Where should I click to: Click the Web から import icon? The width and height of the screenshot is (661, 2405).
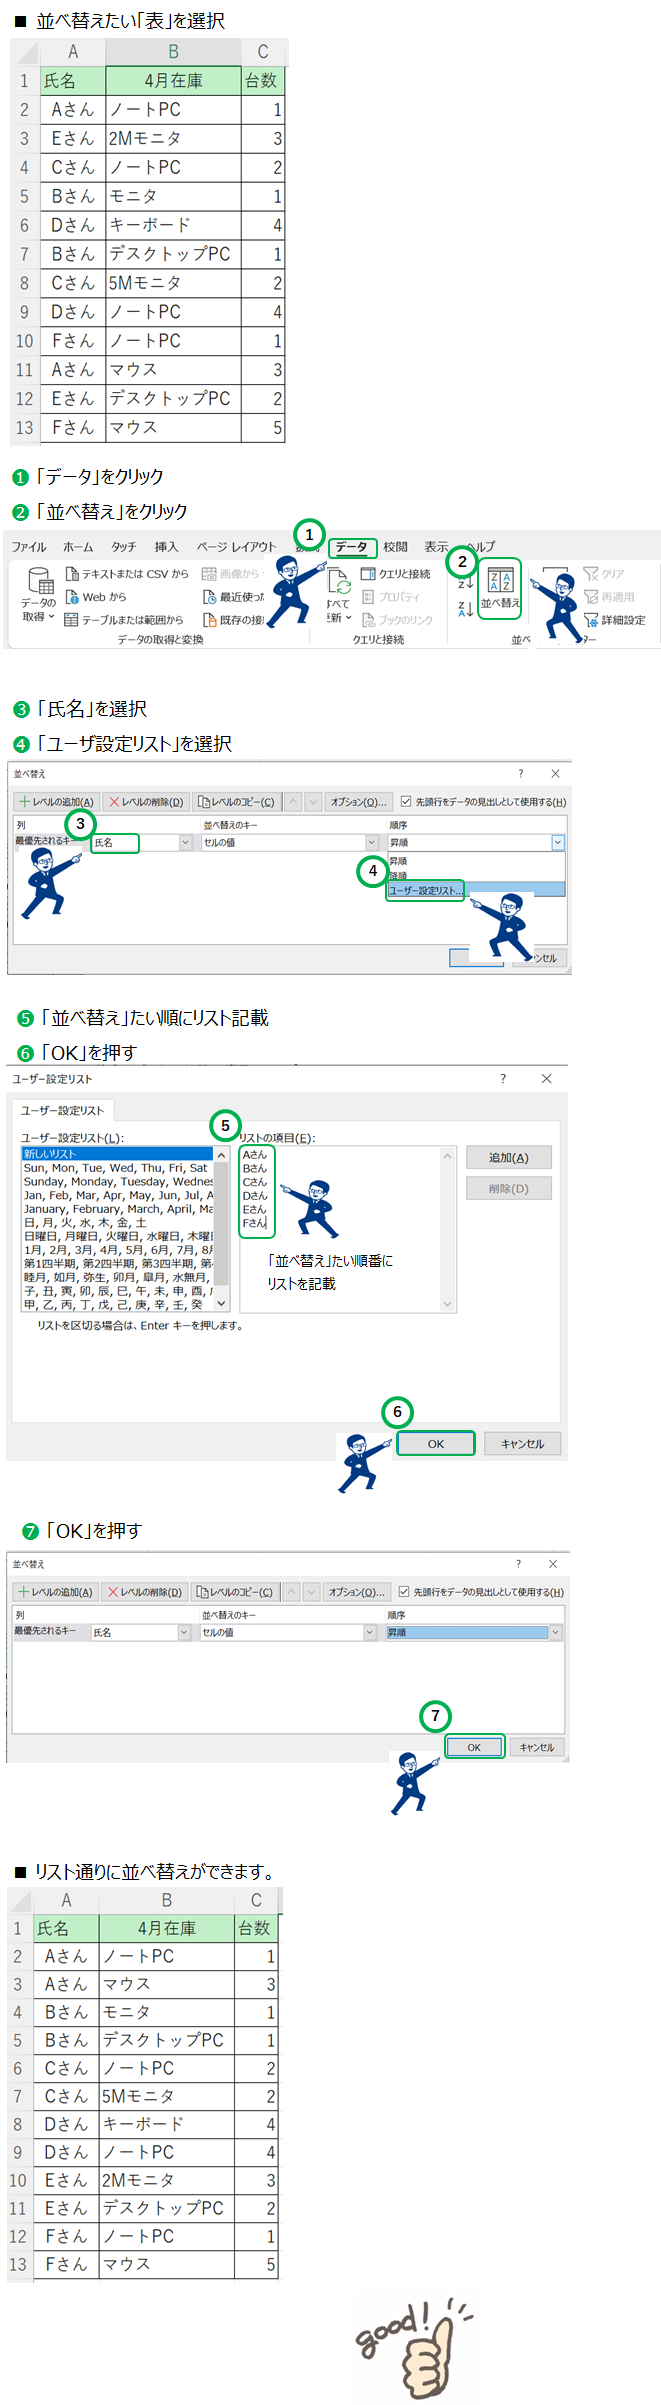pyautogui.click(x=72, y=597)
